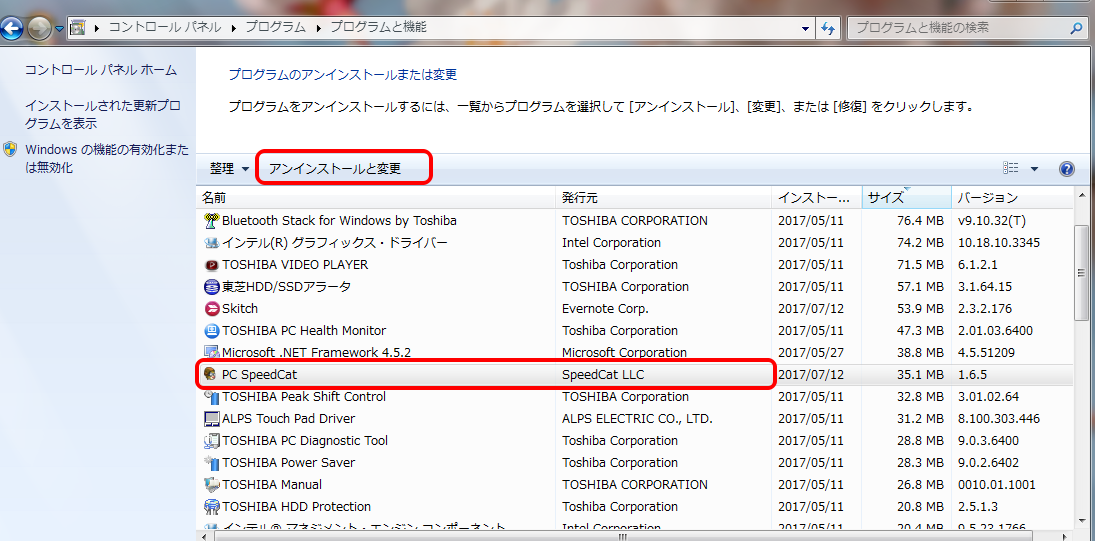Click the view mode icon in toolbar
The height and width of the screenshot is (541, 1095).
tap(1011, 169)
